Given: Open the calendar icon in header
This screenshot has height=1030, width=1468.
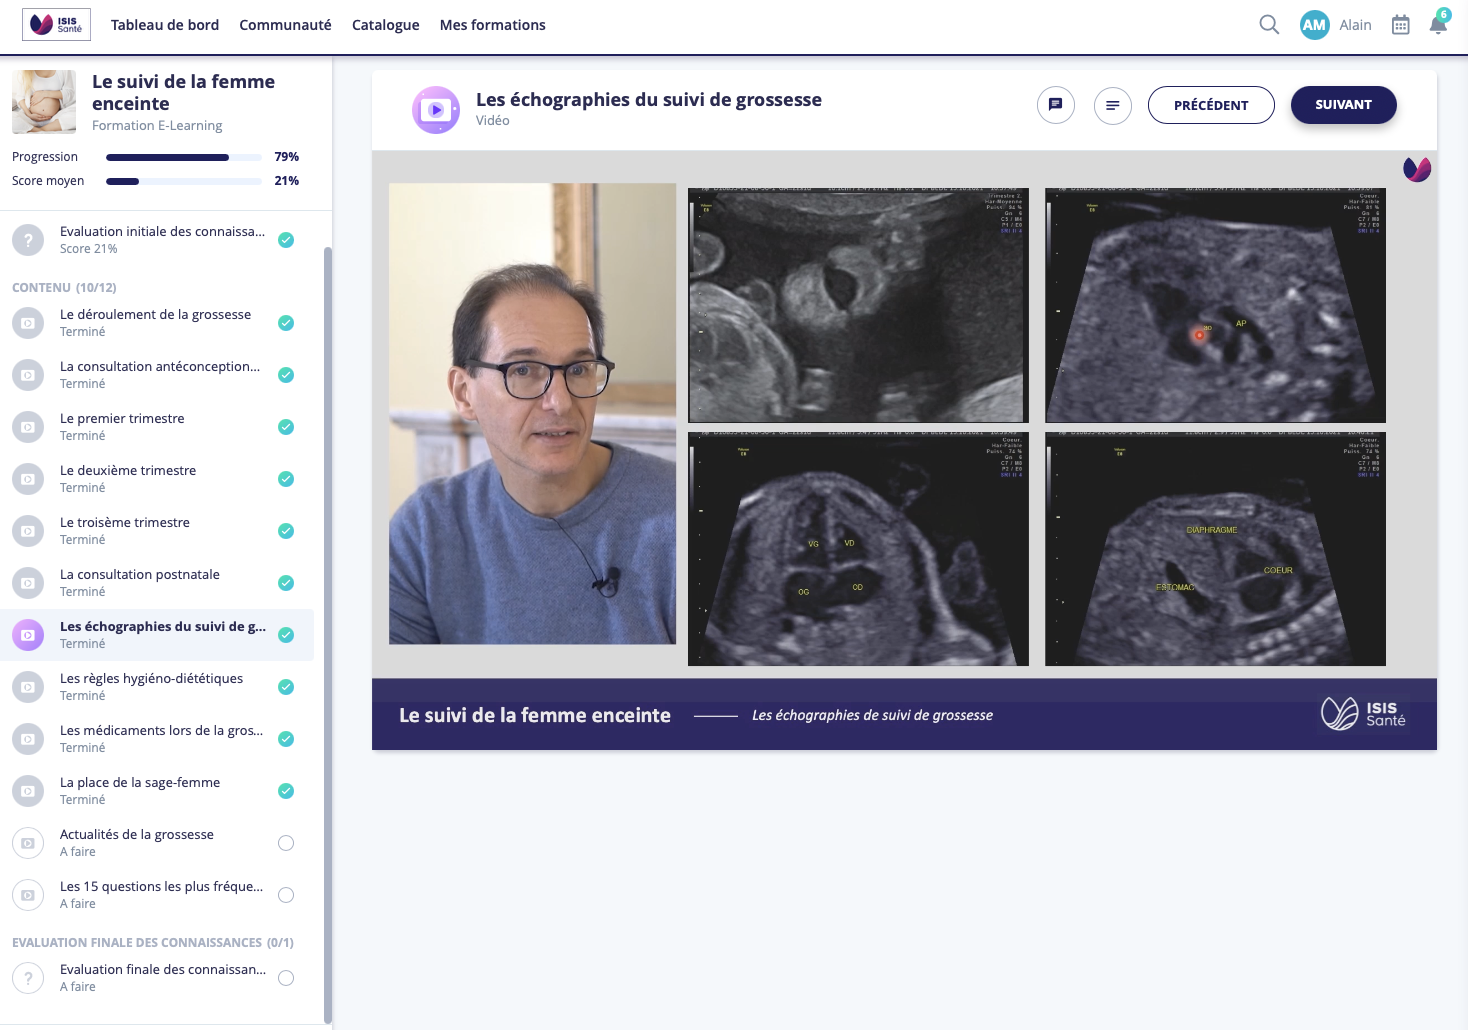Looking at the screenshot, I should tap(1401, 25).
